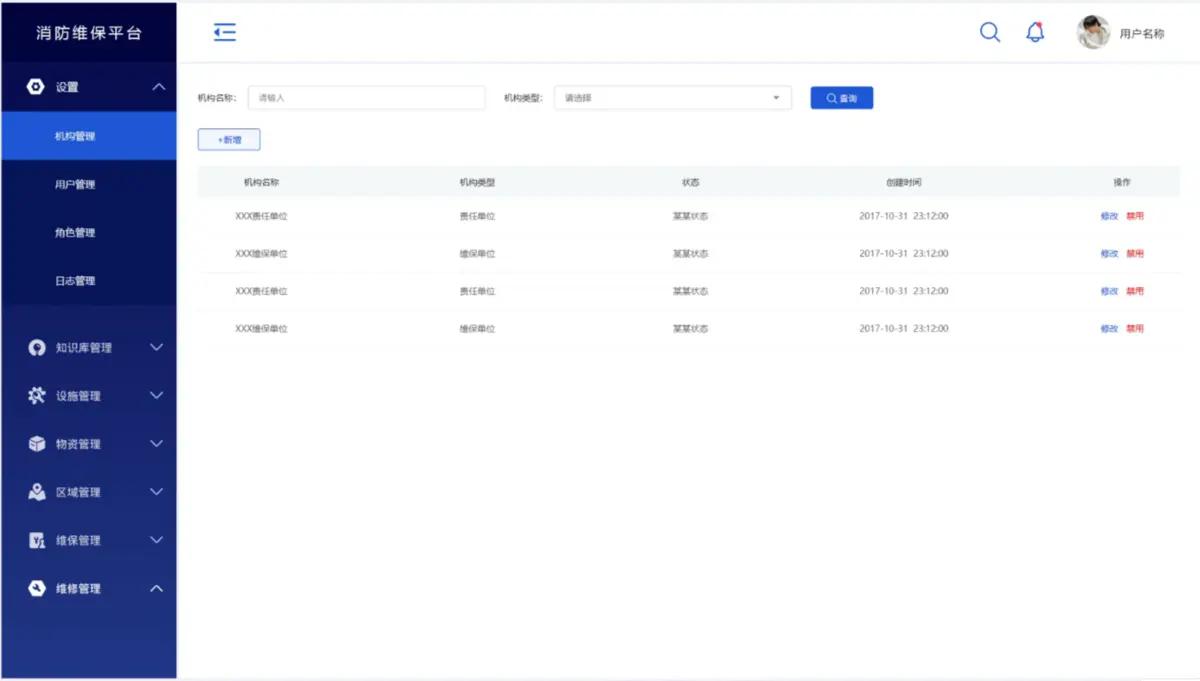Click the 维修管理 wrench icon
The height and width of the screenshot is (681, 1200).
point(37,588)
